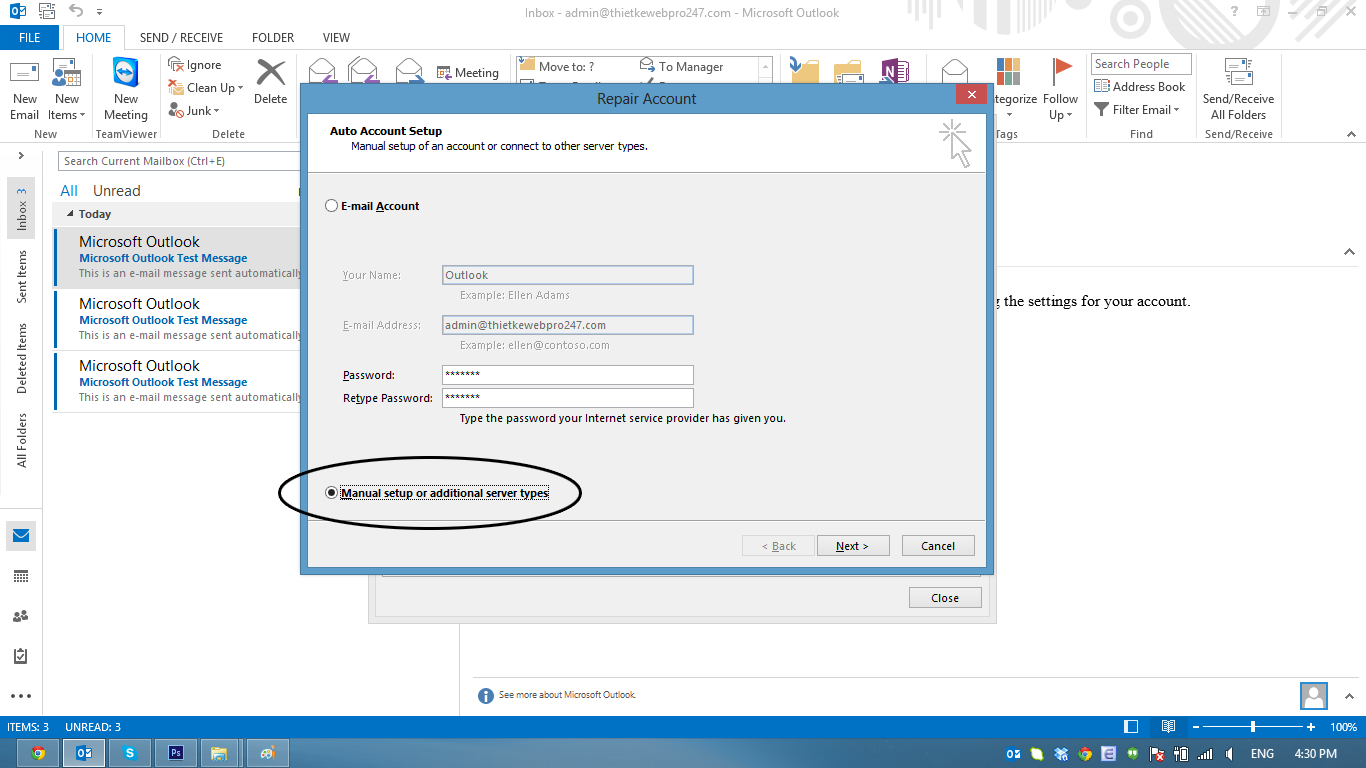Customize Quick Access Toolbar dropdown
This screenshot has height=768, width=1366.
pos(100,12)
